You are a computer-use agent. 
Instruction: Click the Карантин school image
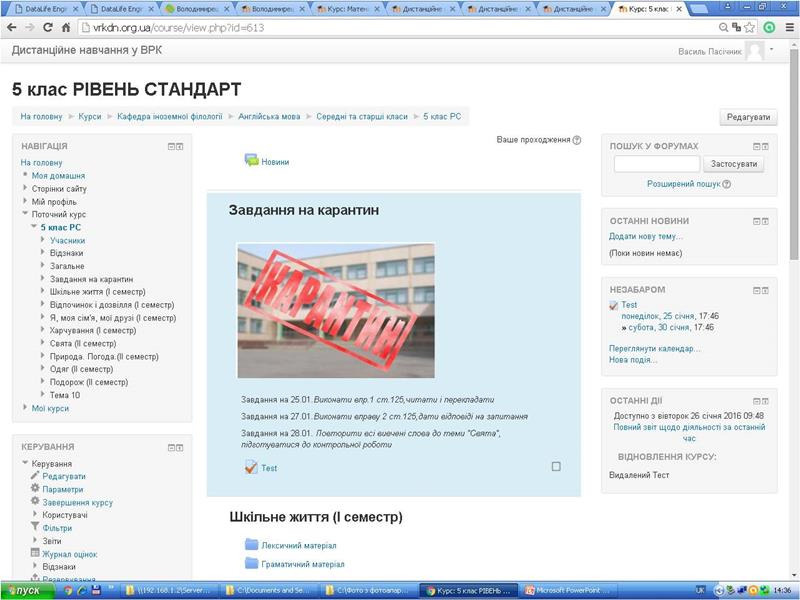tap(336, 310)
